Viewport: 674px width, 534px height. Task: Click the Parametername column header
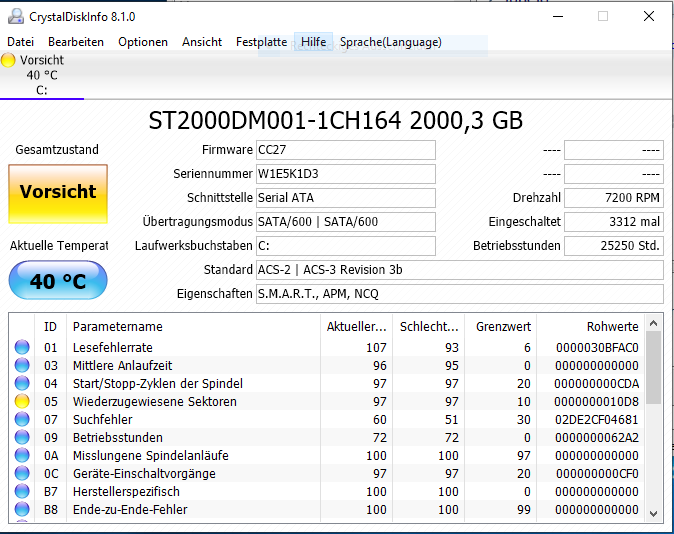click(193, 327)
